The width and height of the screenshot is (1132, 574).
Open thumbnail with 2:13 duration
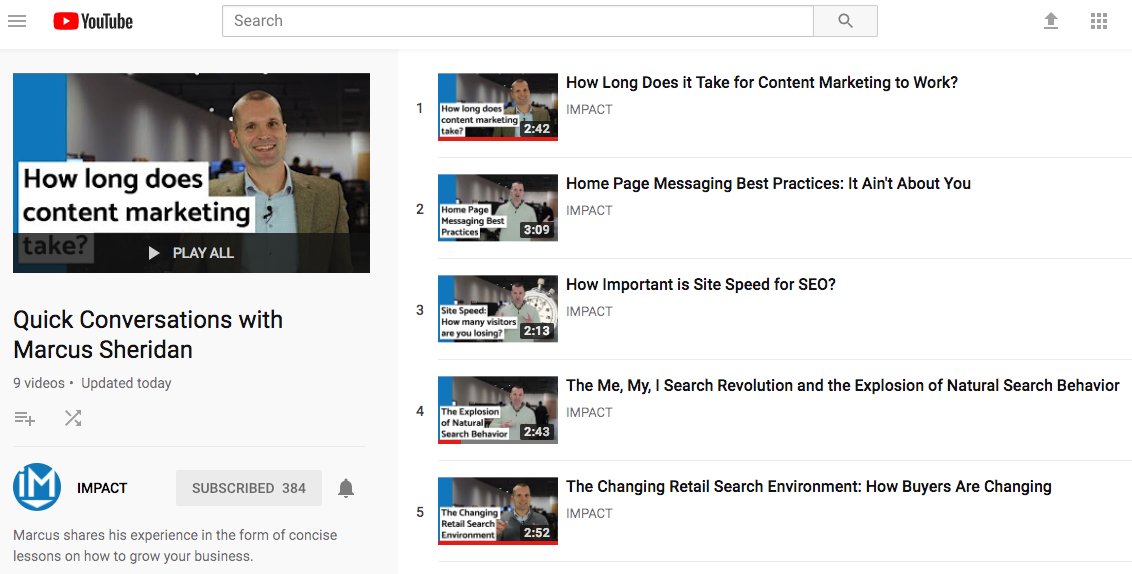[x=498, y=309]
